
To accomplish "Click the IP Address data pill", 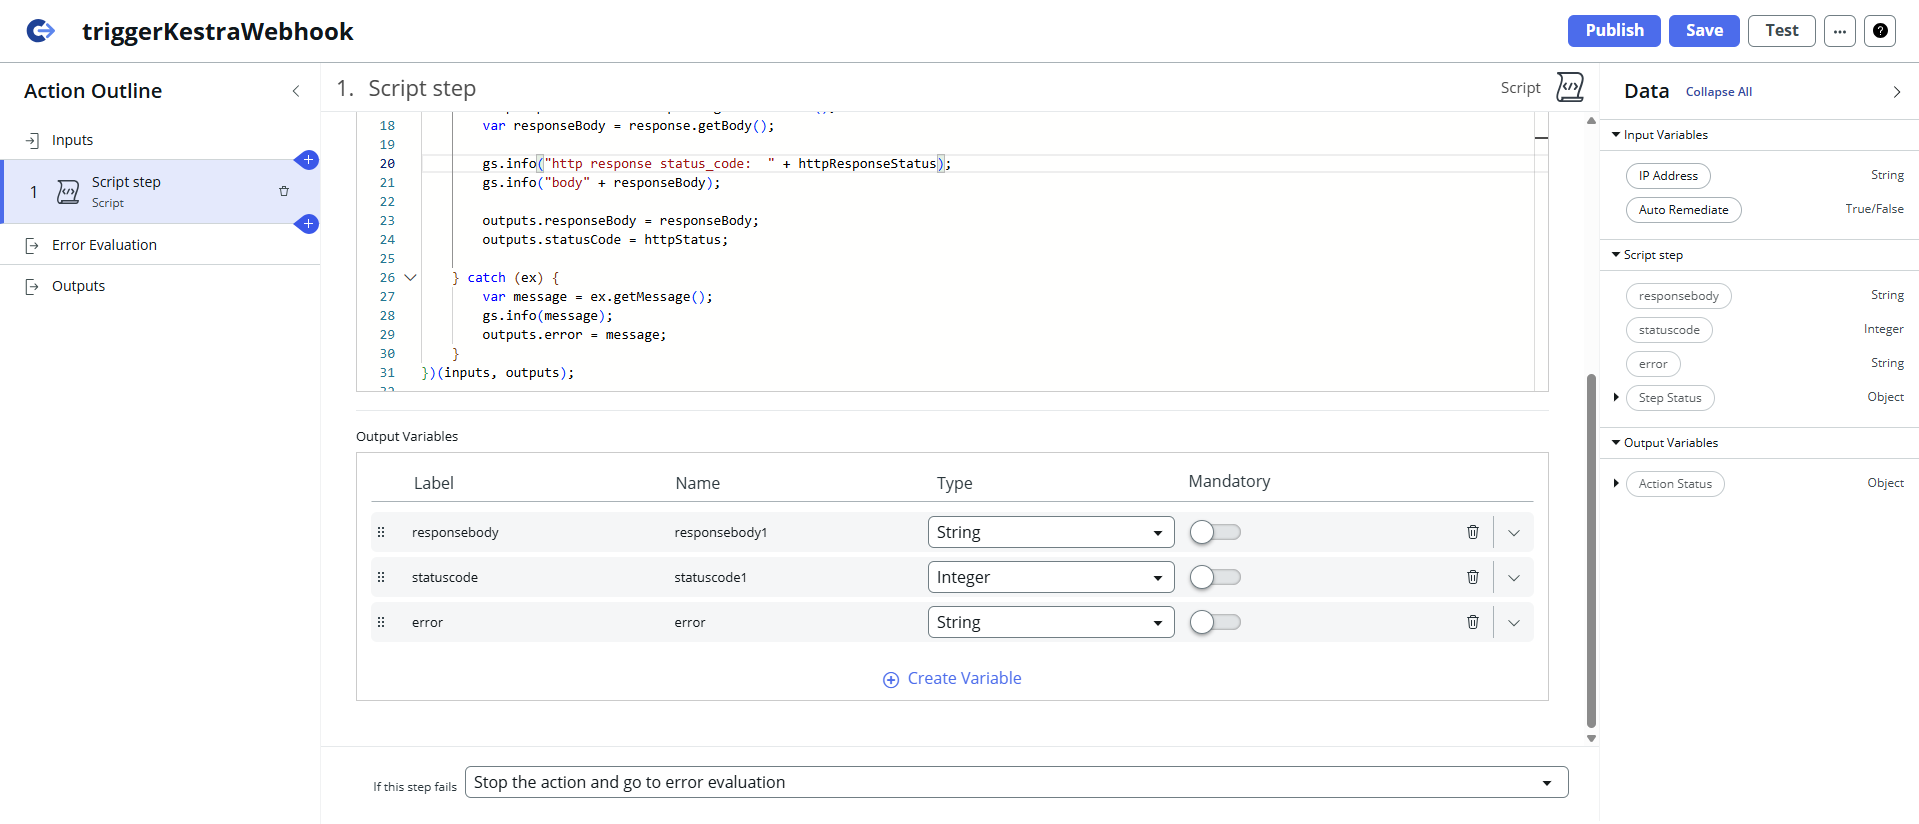I will pyautogui.click(x=1668, y=176).
